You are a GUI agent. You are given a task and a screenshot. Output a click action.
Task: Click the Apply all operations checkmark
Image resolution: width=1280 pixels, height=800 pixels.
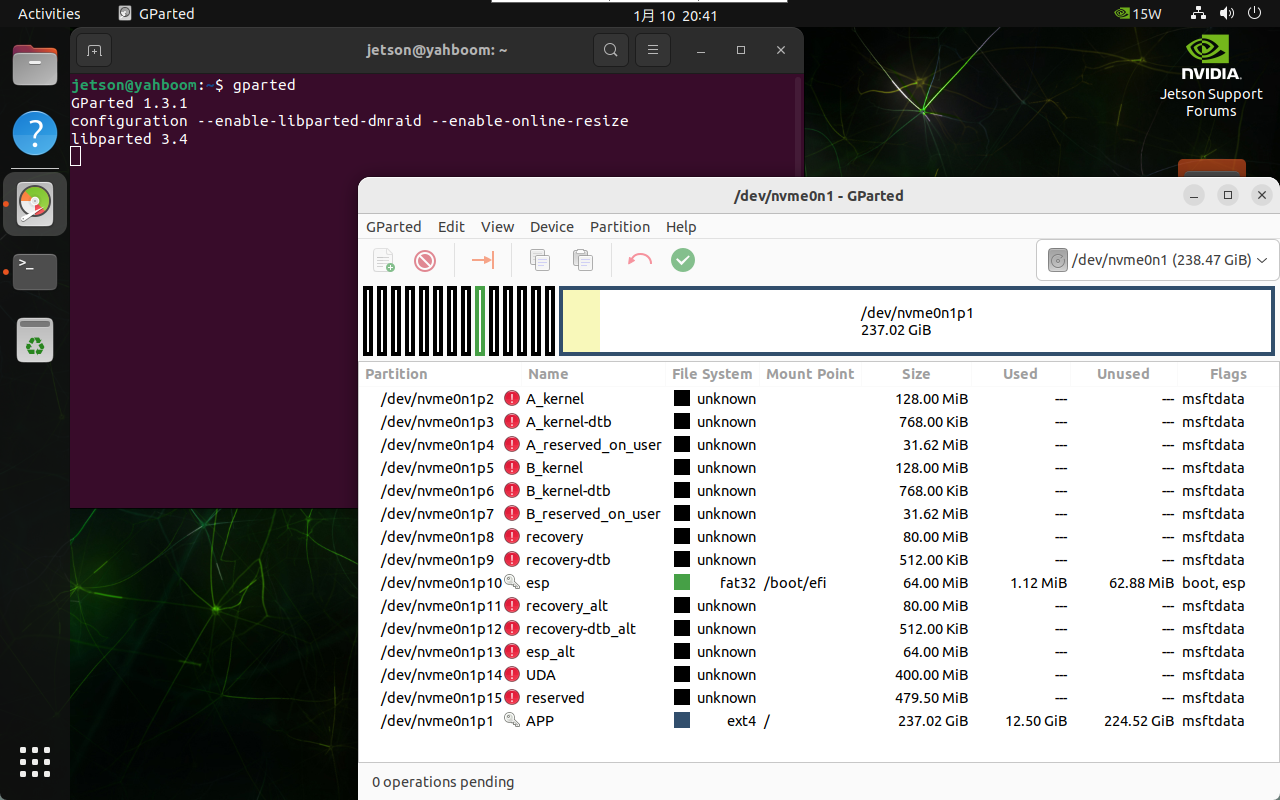[x=683, y=261]
